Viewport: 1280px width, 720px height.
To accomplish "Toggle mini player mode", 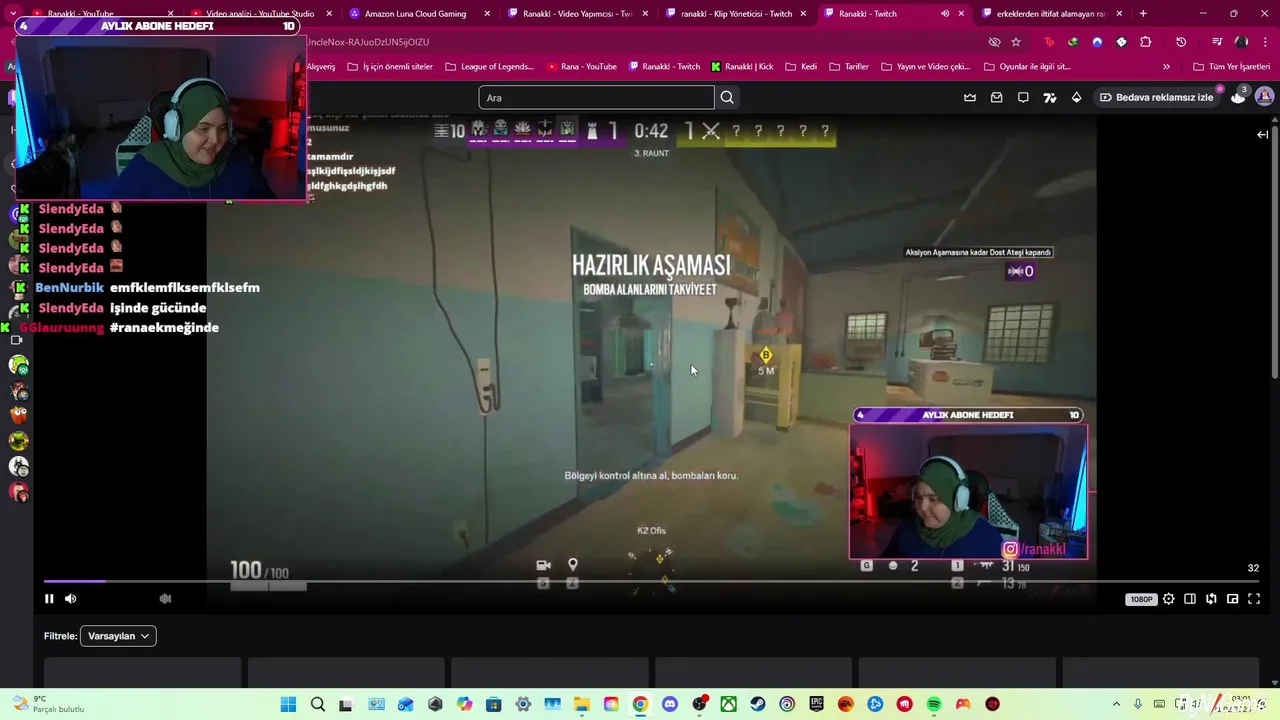I will pyautogui.click(x=1232, y=599).
